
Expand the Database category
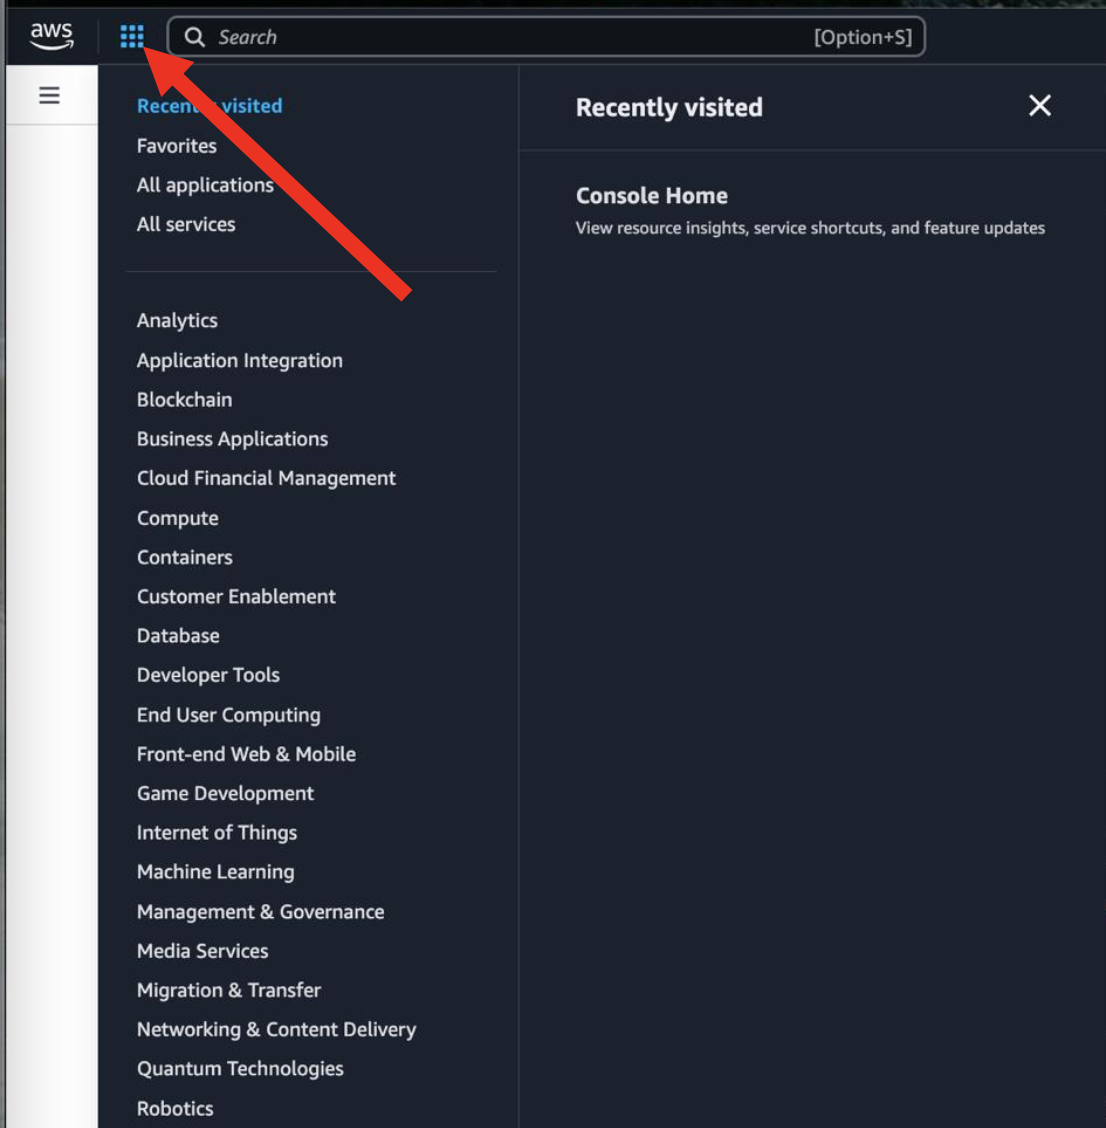tap(178, 636)
